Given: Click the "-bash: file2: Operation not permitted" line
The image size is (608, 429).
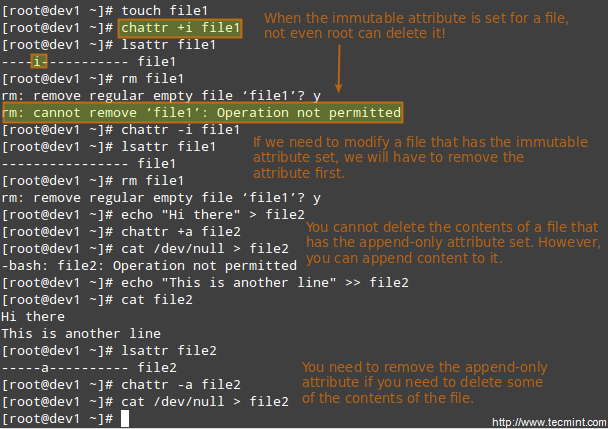Looking at the screenshot, I should coord(149,266).
